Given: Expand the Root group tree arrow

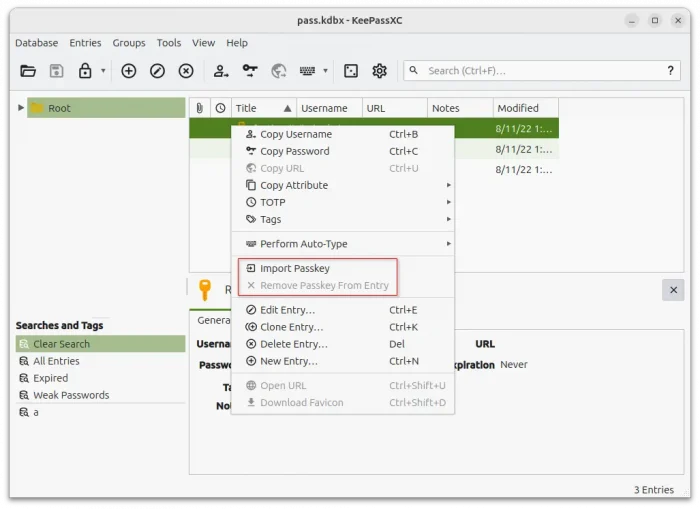Looking at the screenshot, I should (x=21, y=108).
